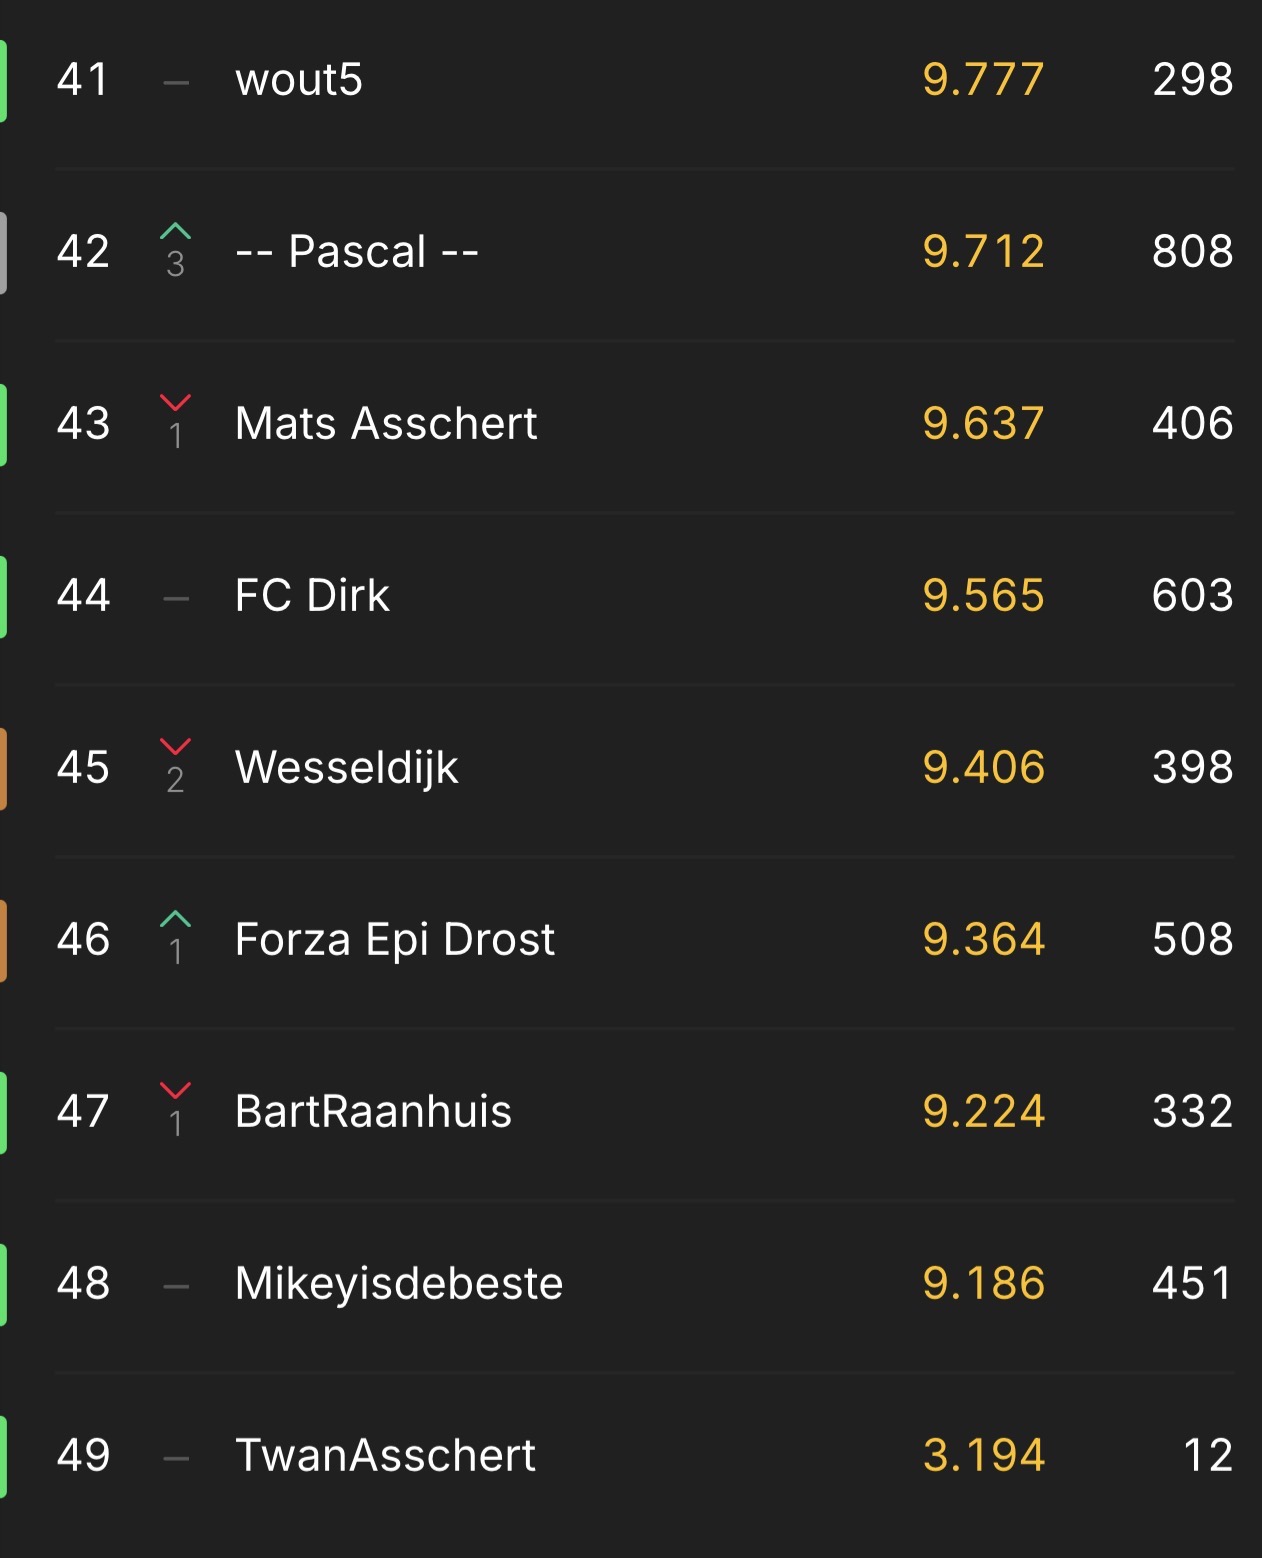Click the green up arrow beside Forza Epi Drost
The height and width of the screenshot is (1558, 1262).
[175, 919]
